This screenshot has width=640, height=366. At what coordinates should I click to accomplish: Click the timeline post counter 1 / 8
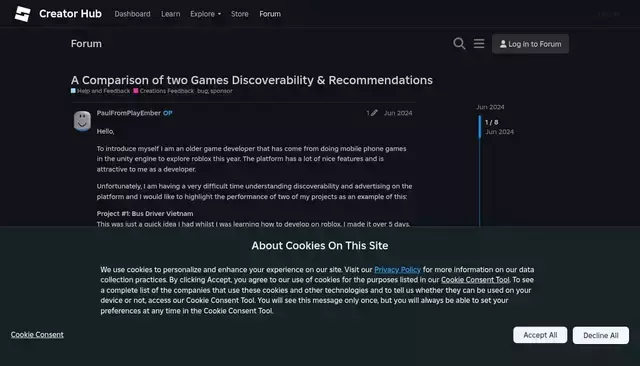491,122
